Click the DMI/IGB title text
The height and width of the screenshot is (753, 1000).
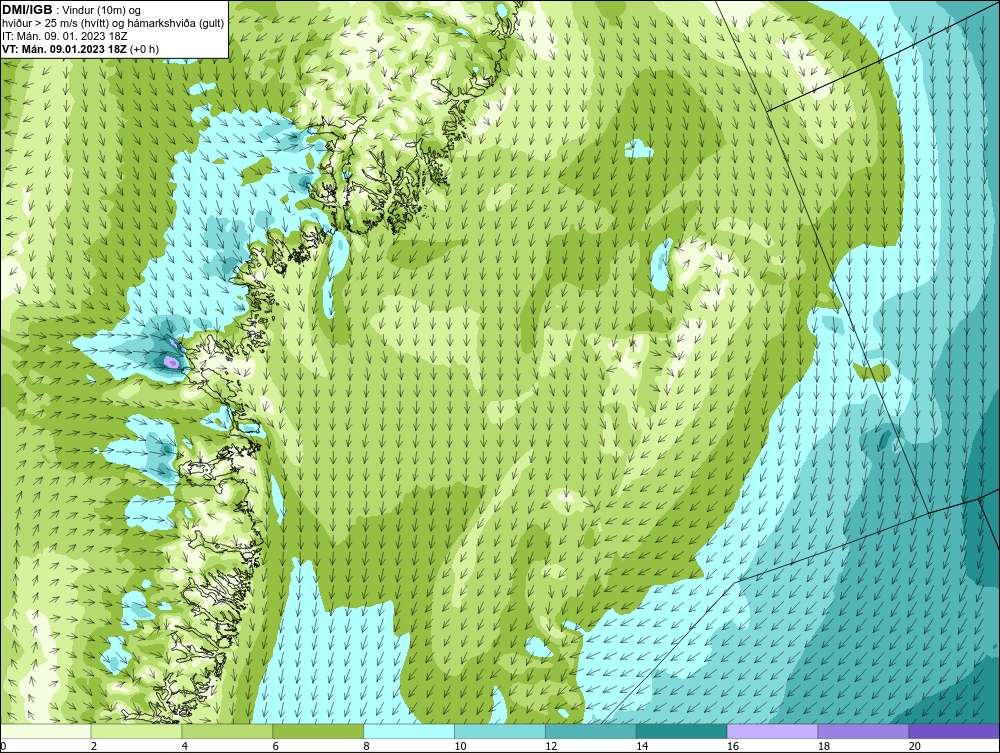27,10
